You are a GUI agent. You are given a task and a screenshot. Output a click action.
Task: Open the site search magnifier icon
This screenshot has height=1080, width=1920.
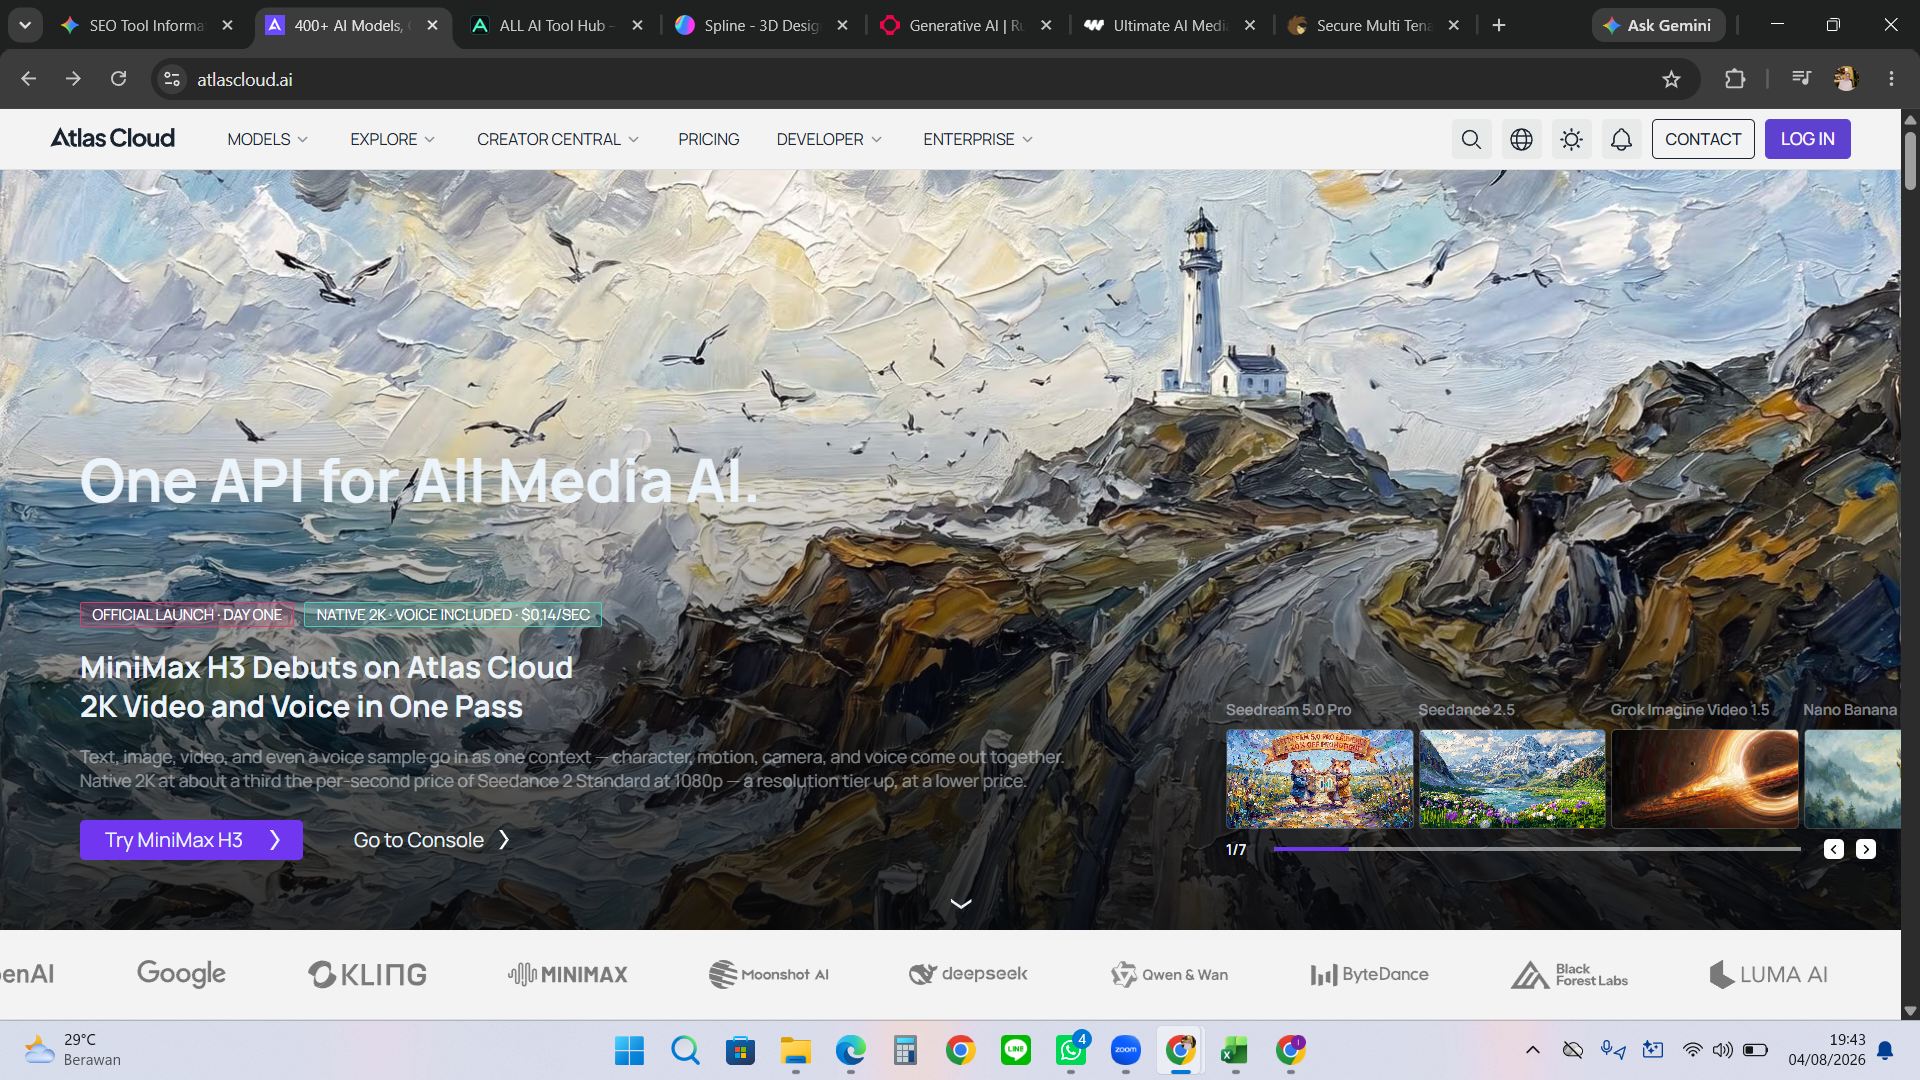(x=1471, y=139)
